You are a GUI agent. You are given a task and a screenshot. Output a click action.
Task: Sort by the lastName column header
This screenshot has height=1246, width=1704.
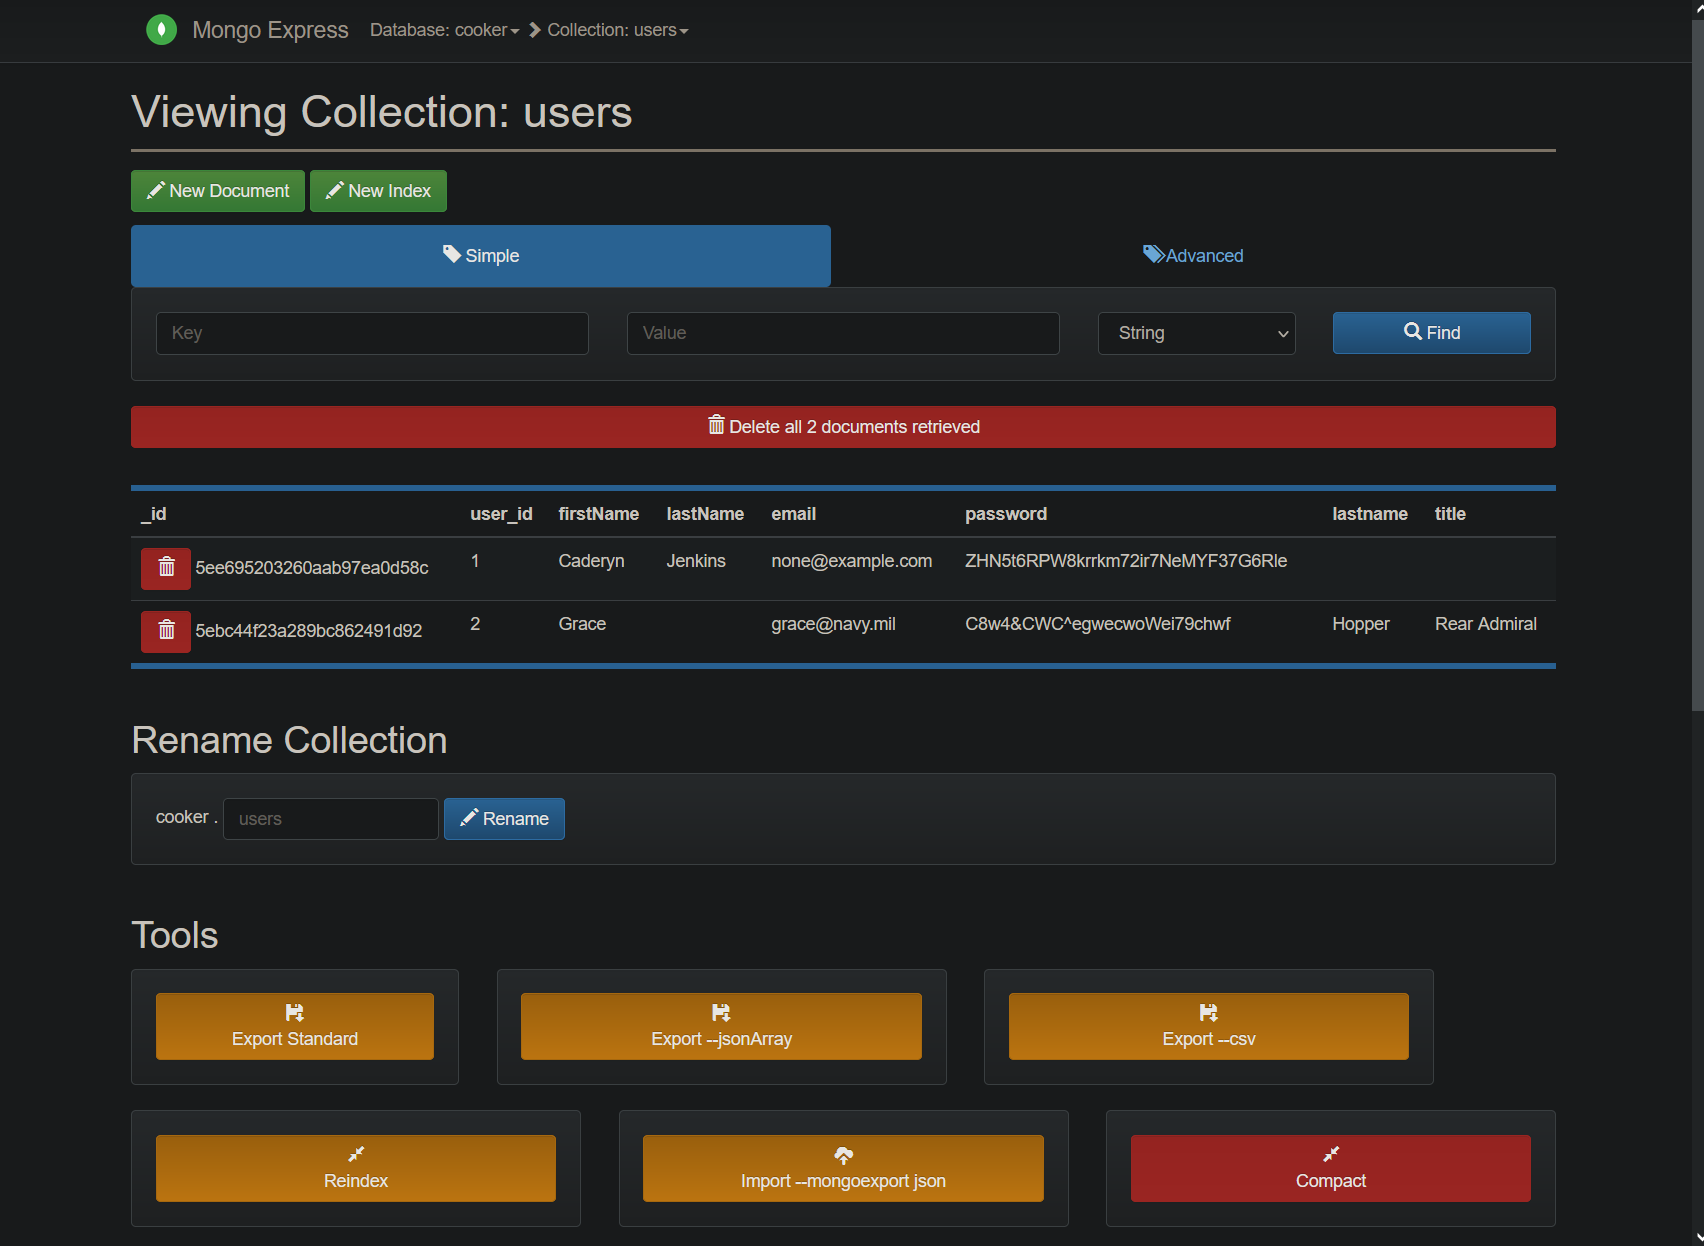click(x=705, y=514)
